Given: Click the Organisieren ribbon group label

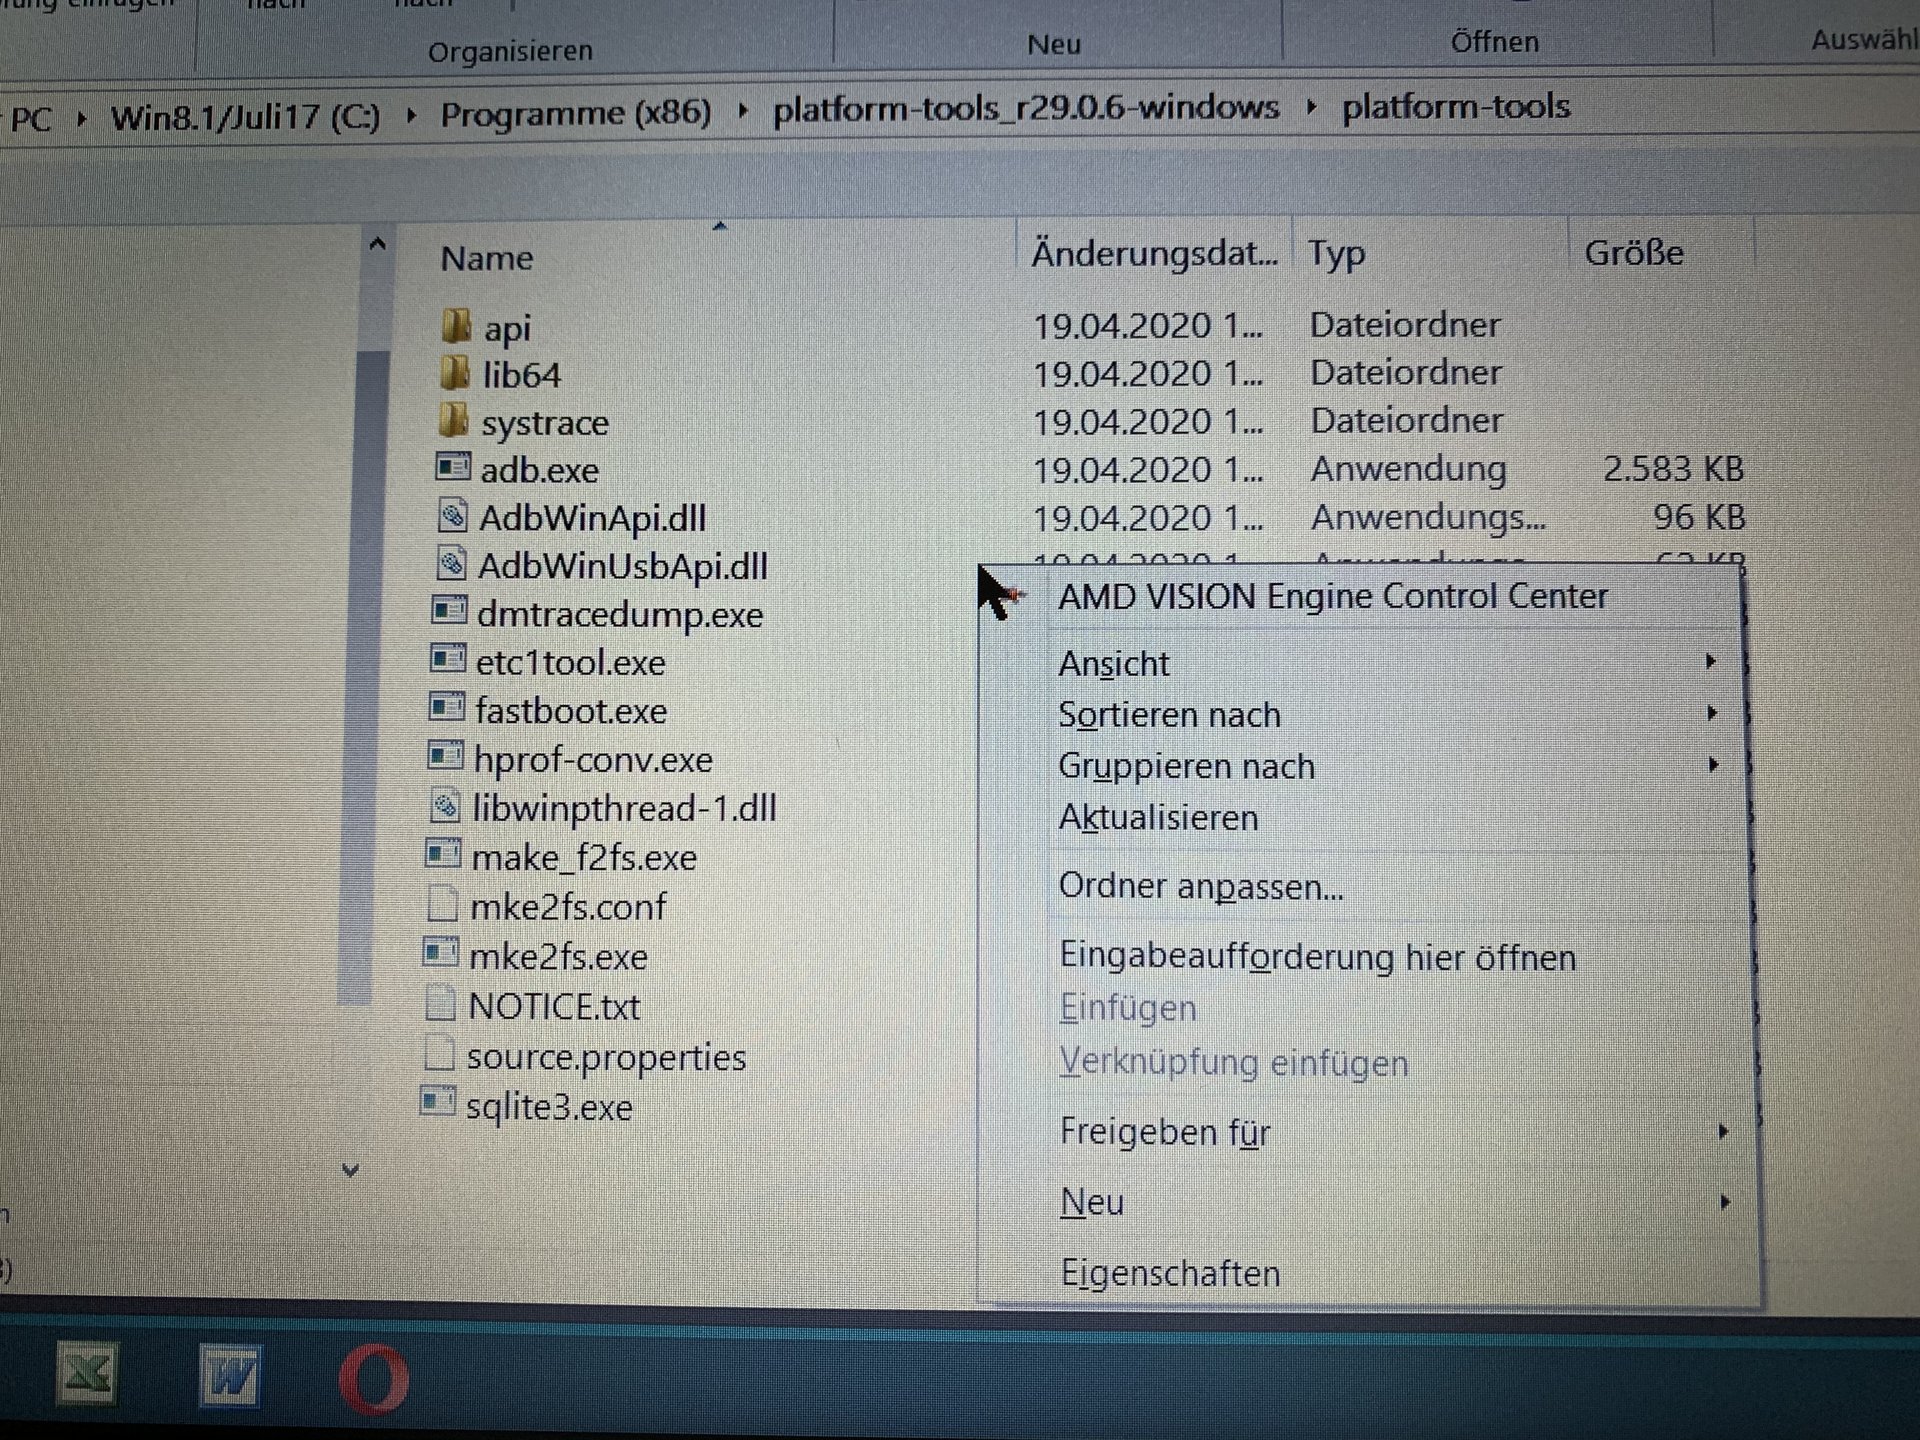Looking at the screenshot, I should [x=510, y=51].
